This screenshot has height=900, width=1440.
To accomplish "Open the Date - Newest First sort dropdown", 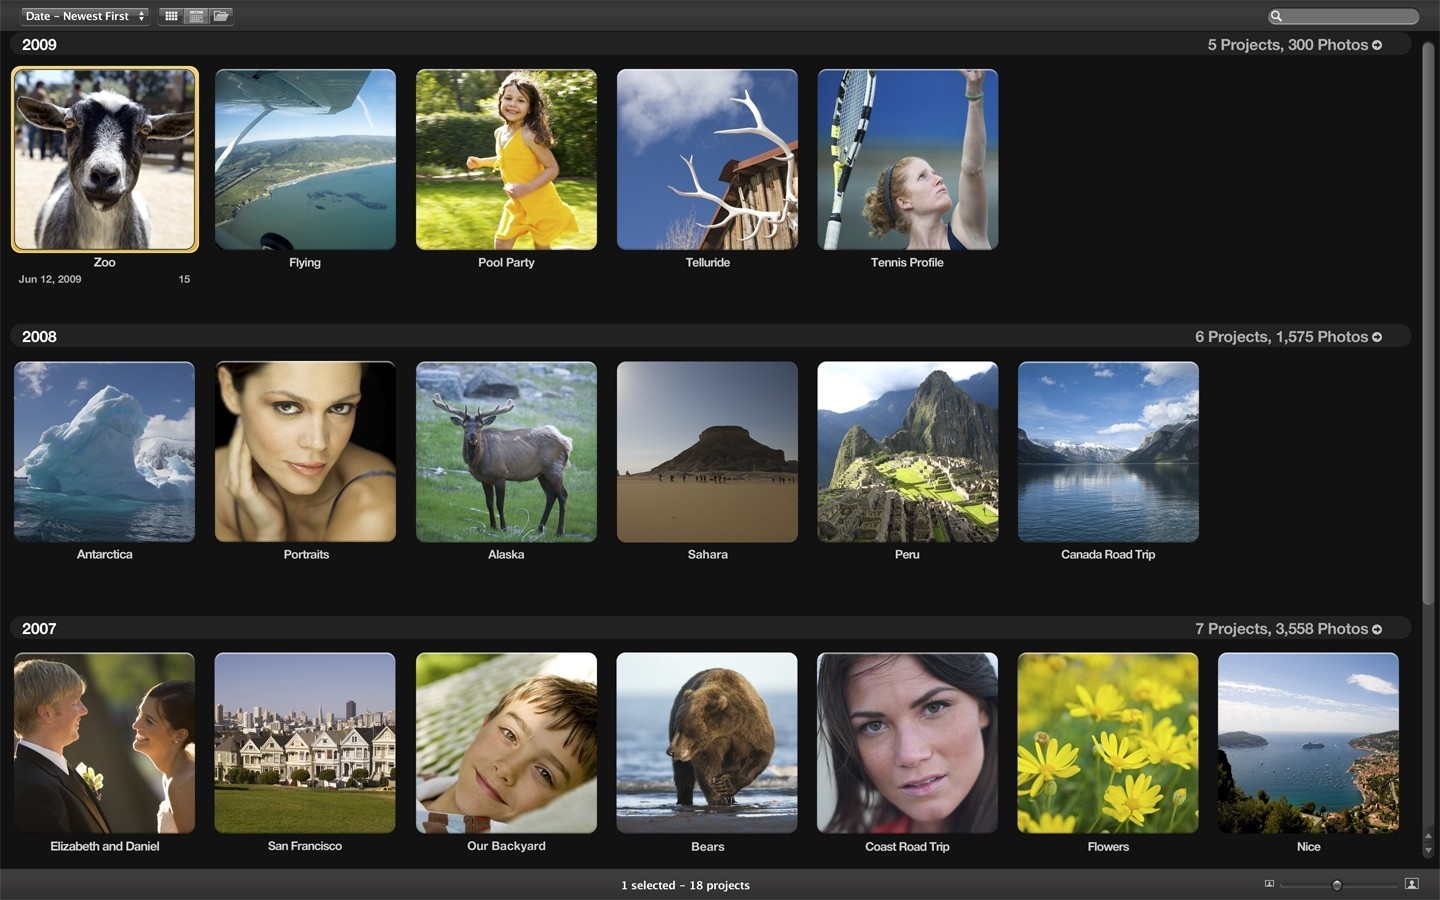I will pos(85,16).
